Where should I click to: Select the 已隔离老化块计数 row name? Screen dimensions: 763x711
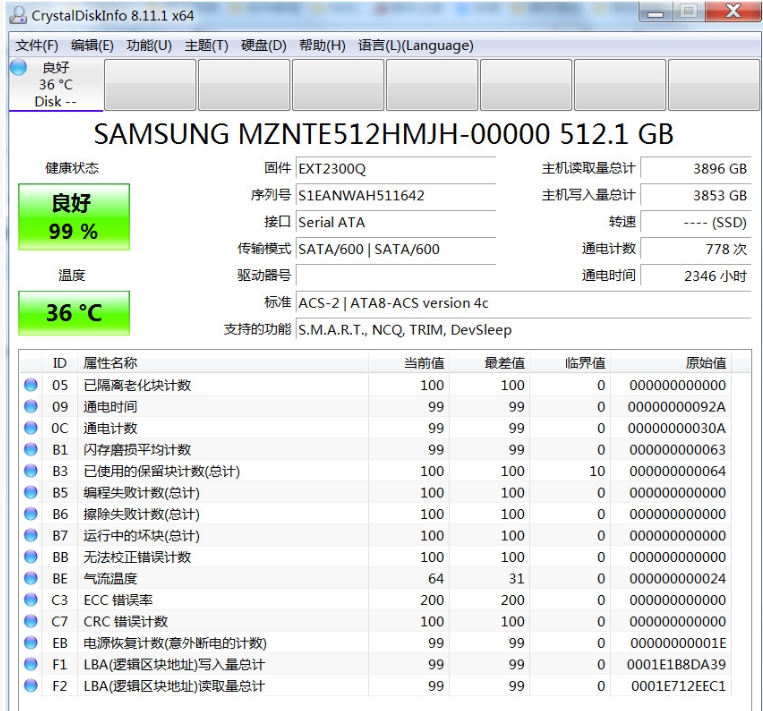137,385
